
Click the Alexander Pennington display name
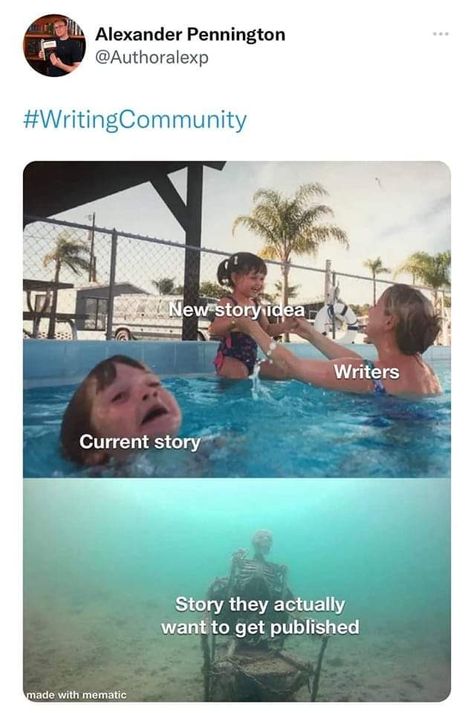point(190,34)
